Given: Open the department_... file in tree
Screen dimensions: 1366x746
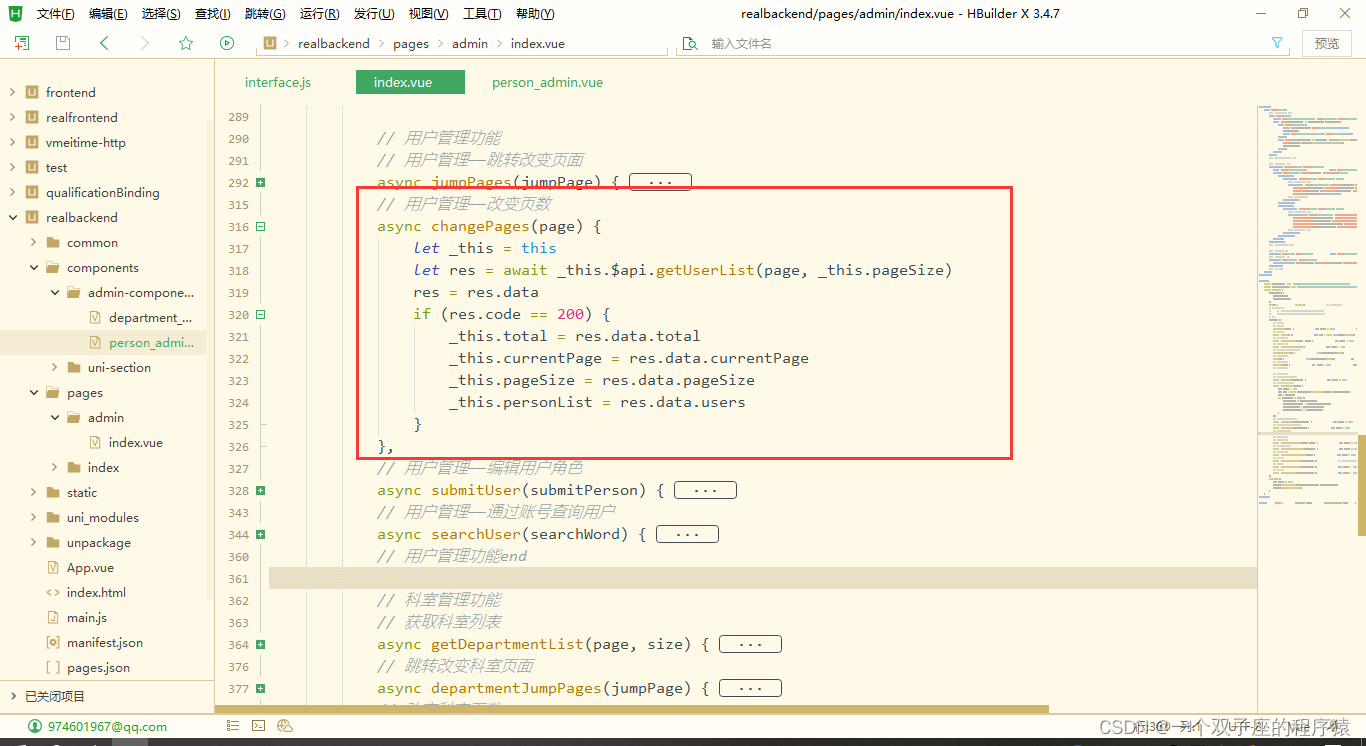Looking at the screenshot, I should coord(150,317).
